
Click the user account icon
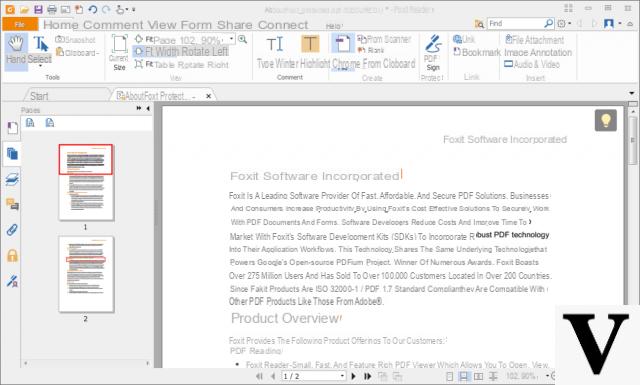click(x=609, y=24)
